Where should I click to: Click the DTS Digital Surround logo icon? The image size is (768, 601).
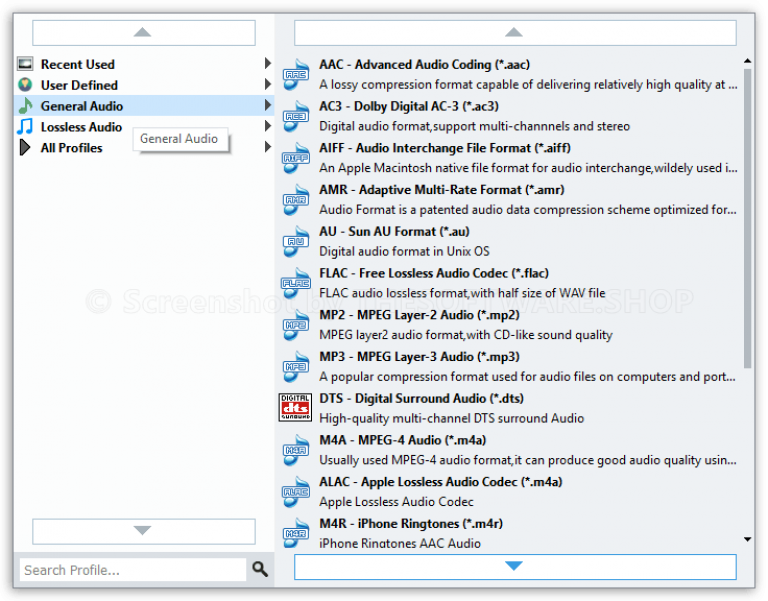pos(295,408)
